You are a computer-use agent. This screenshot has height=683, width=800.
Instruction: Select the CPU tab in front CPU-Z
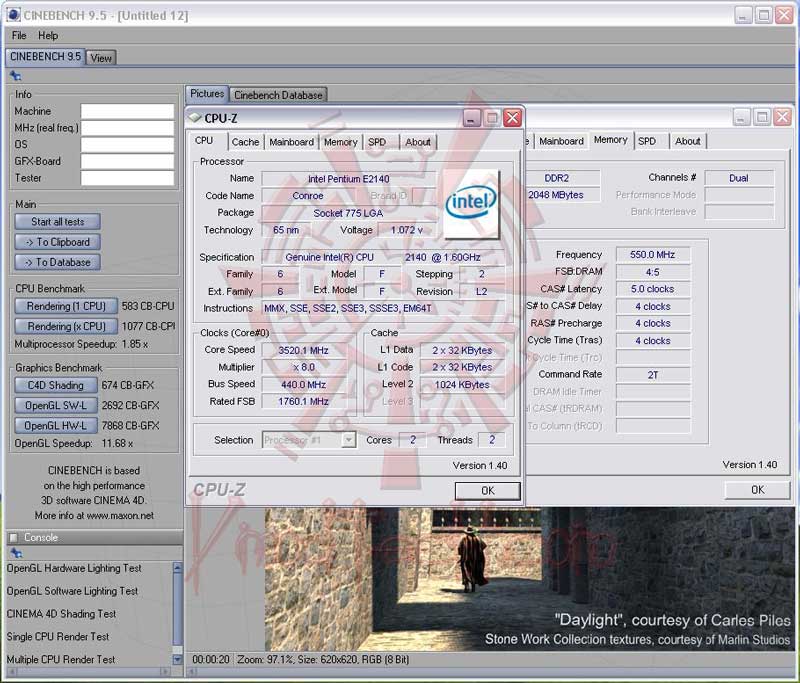click(204, 140)
